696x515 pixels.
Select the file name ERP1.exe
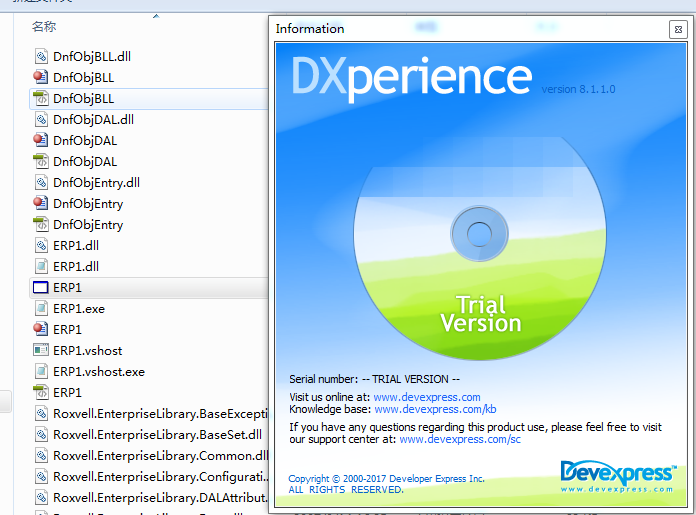tap(79, 309)
